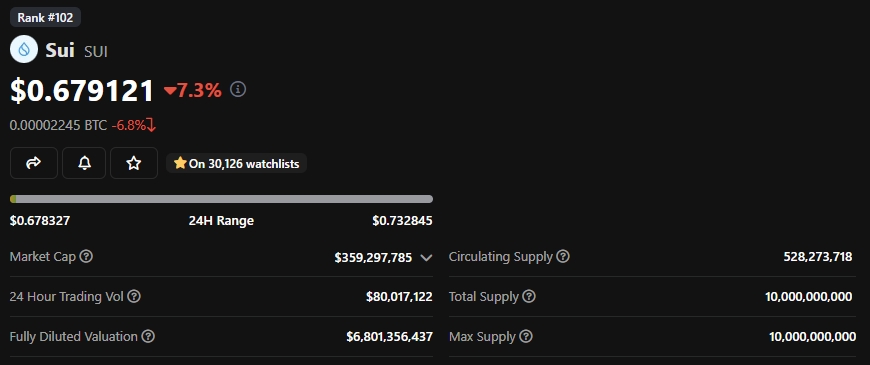The width and height of the screenshot is (870, 365).
Task: Click the Max Supply help icon
Action: pos(526,336)
